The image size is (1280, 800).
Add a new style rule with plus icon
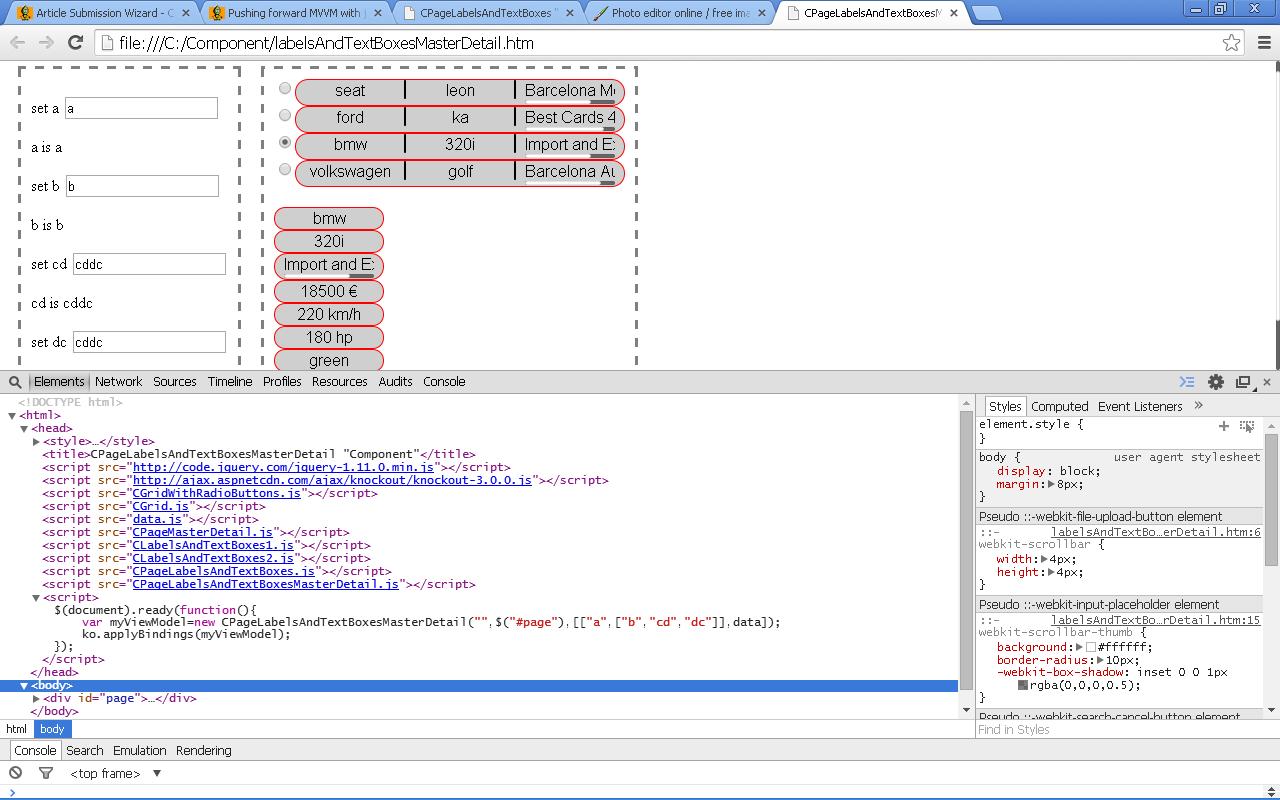tap(1223, 425)
